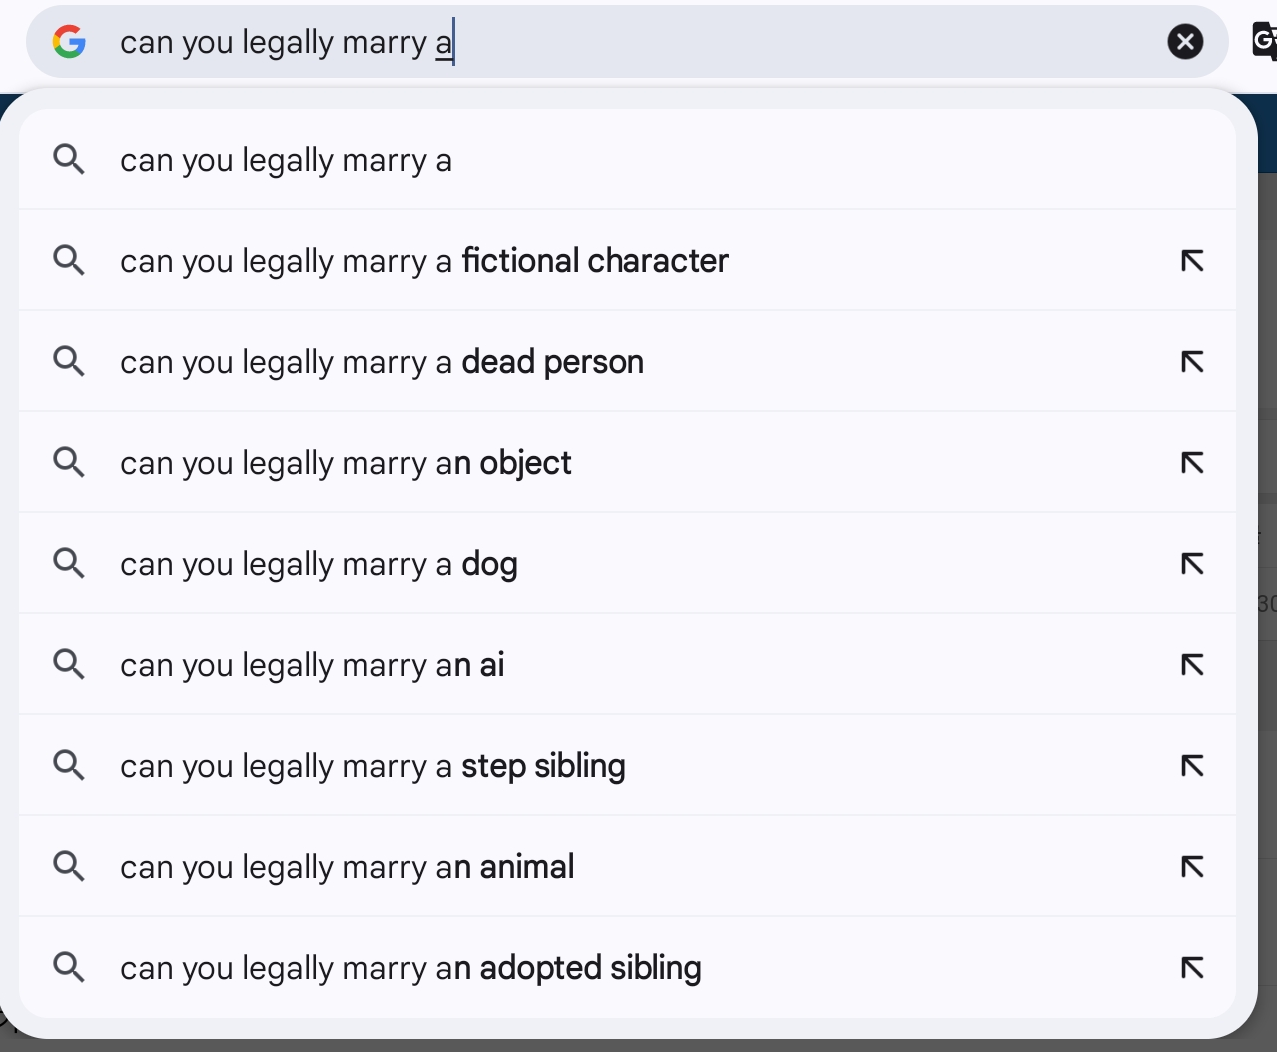Clear the search box with X icon
This screenshot has height=1052, width=1277.
click(1185, 42)
